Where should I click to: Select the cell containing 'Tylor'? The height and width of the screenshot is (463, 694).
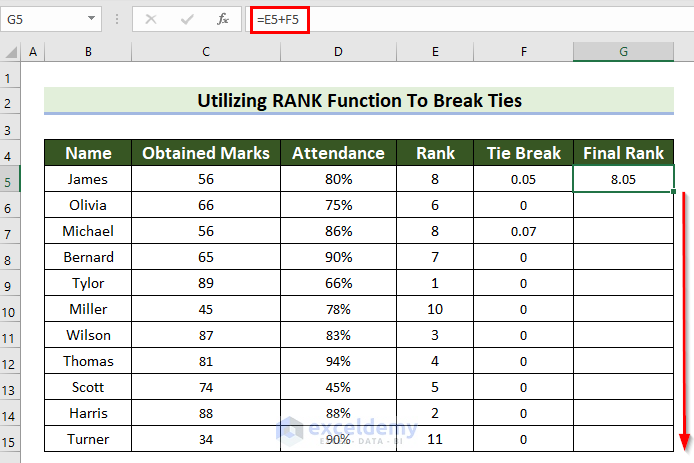point(88,283)
